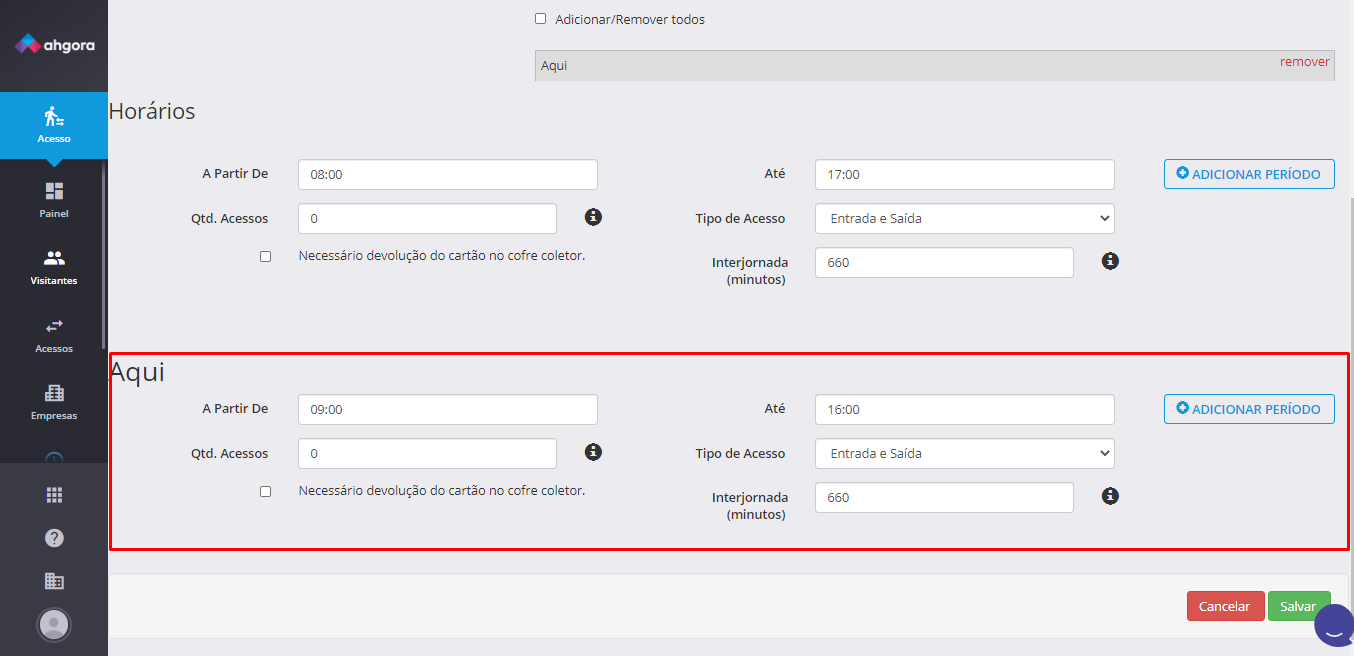This screenshot has height=656, width=1354.
Task: Show info for Qtd. Acessos in Horários
Action: click(593, 216)
